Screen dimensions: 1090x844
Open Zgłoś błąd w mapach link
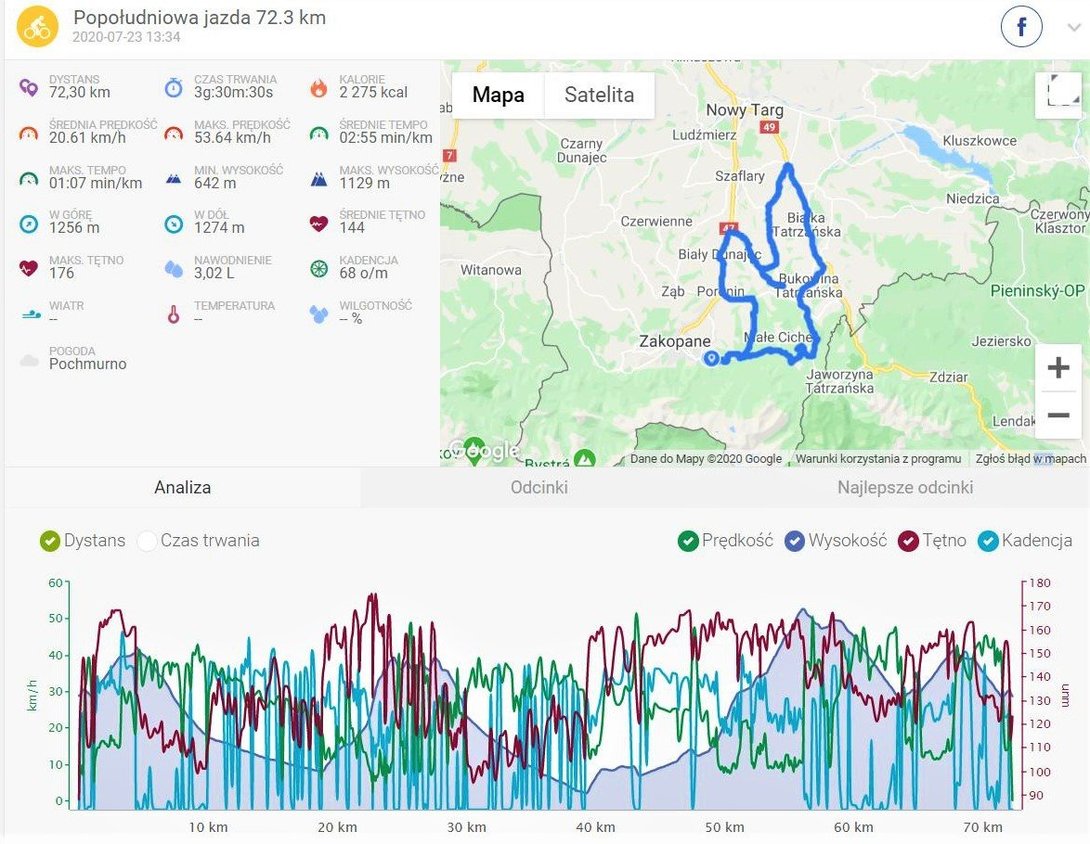[1030, 459]
